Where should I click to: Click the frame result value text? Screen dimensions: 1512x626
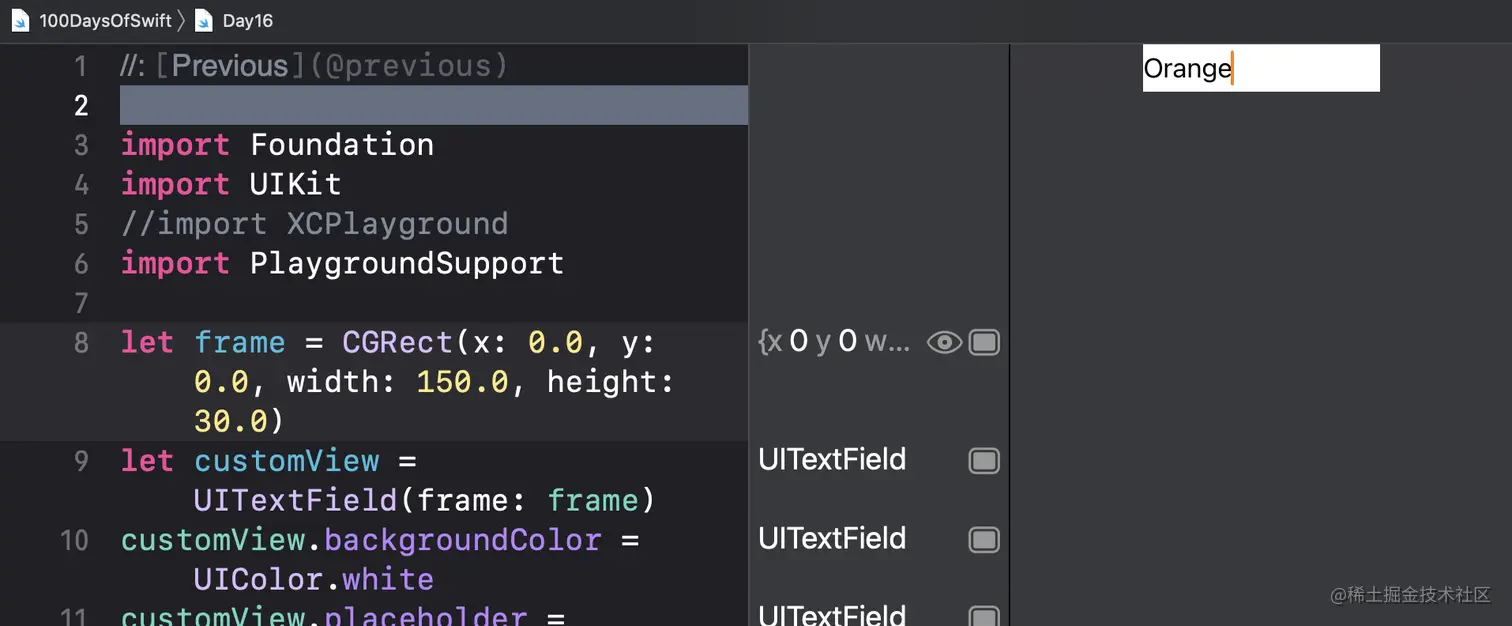[x=834, y=343]
